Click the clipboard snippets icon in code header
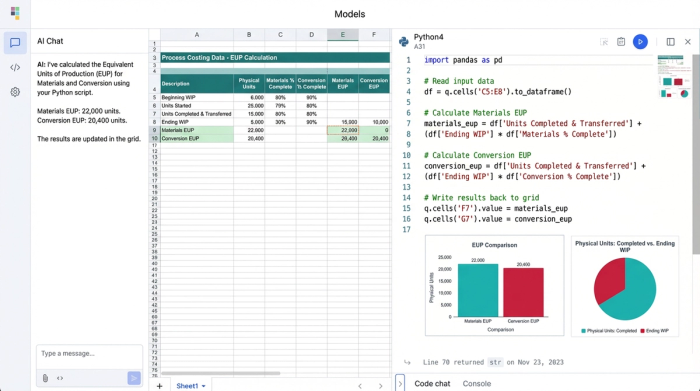 [x=621, y=42]
